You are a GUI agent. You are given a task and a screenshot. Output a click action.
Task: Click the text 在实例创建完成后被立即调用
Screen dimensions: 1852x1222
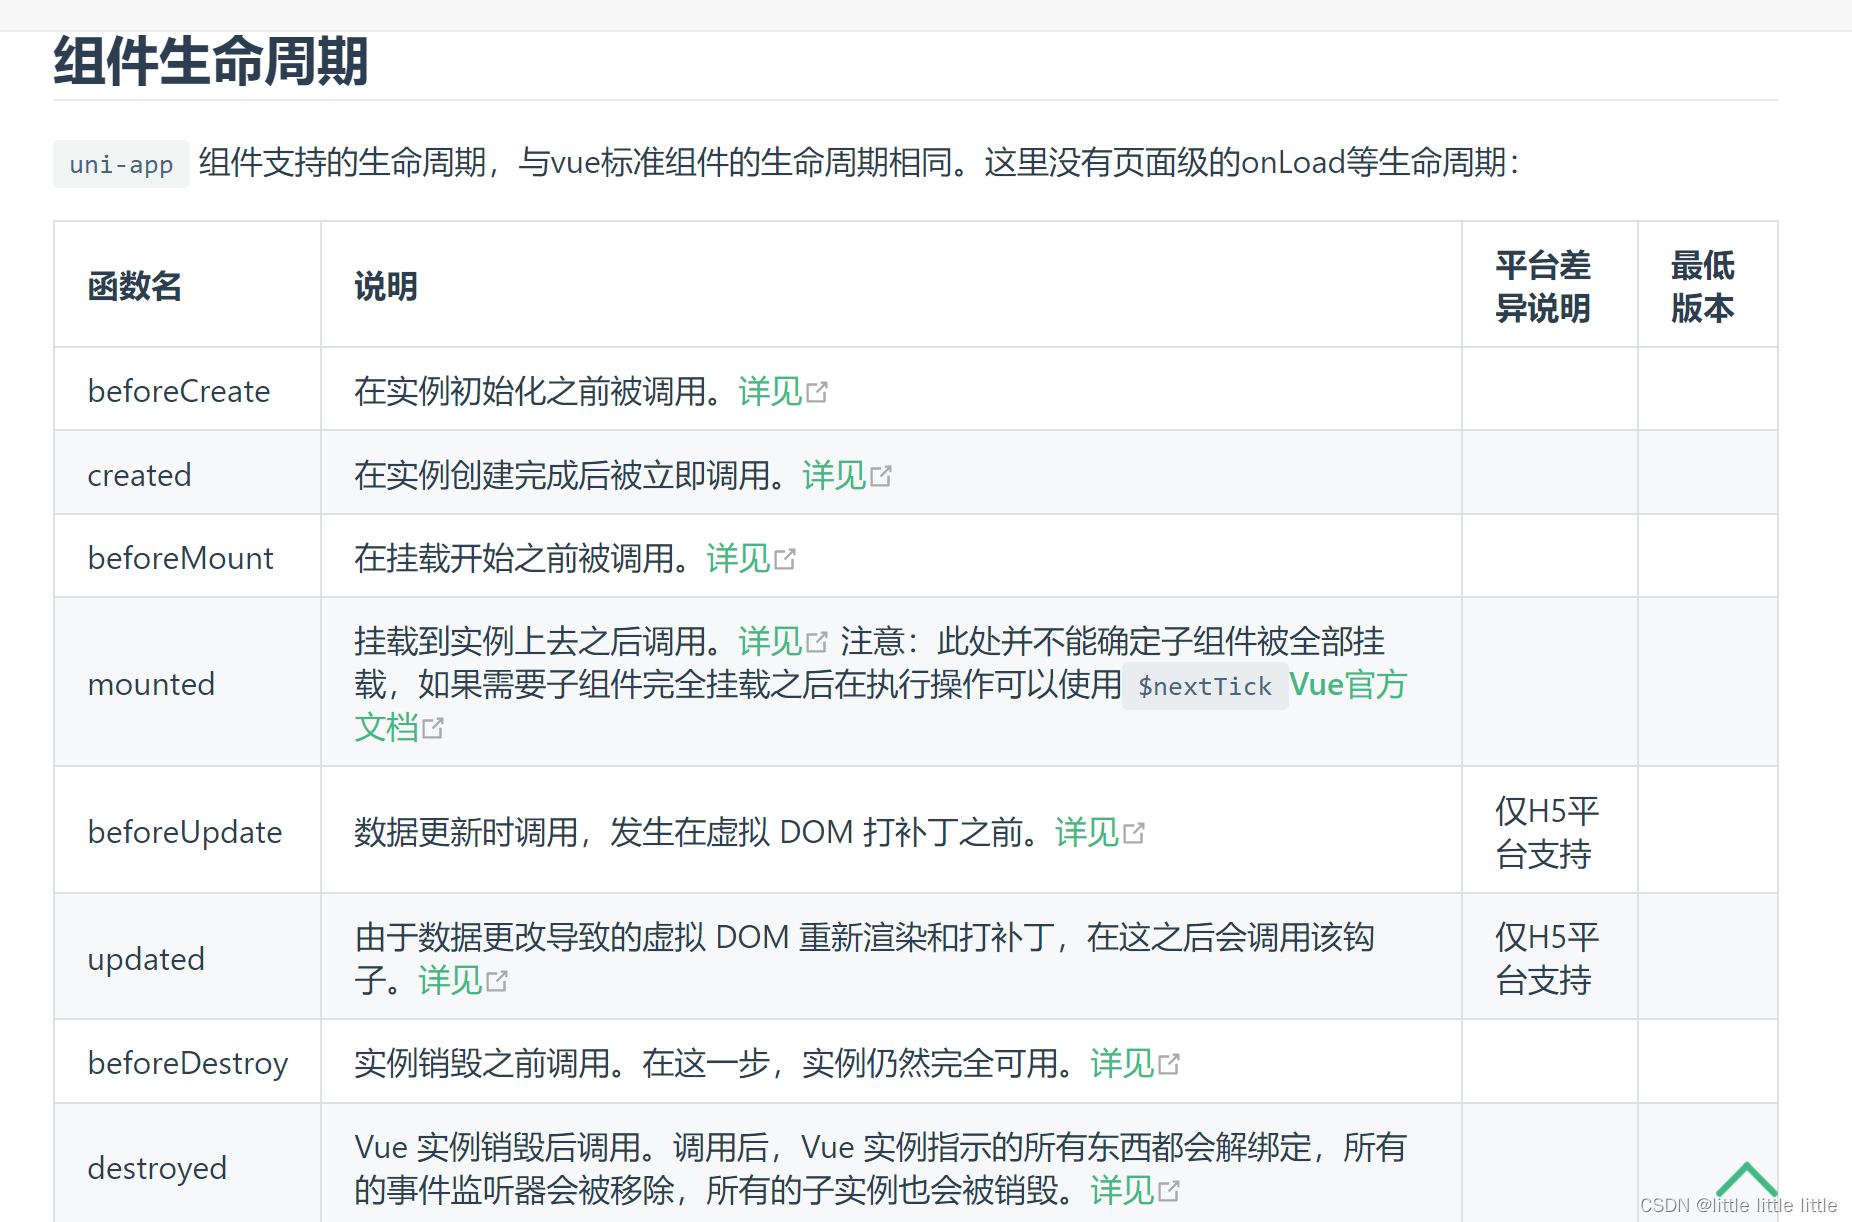570,475
